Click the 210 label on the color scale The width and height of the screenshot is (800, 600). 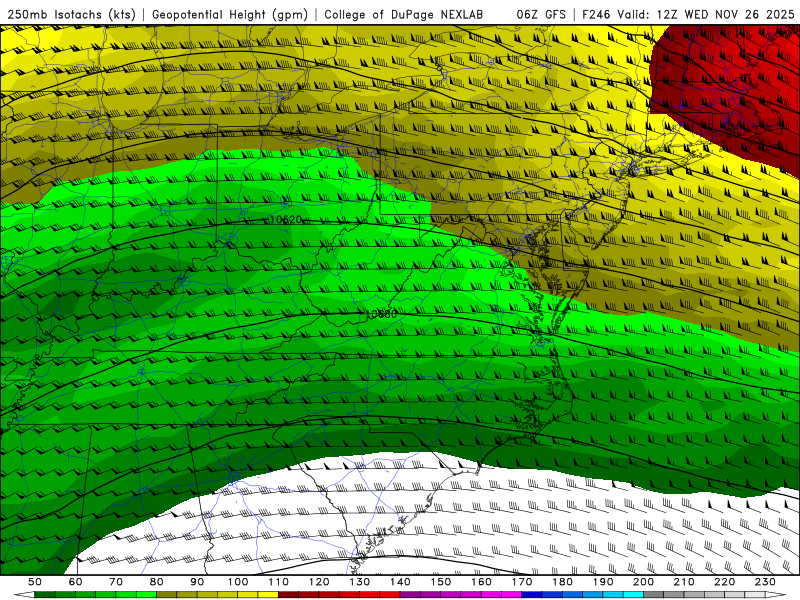click(x=684, y=582)
